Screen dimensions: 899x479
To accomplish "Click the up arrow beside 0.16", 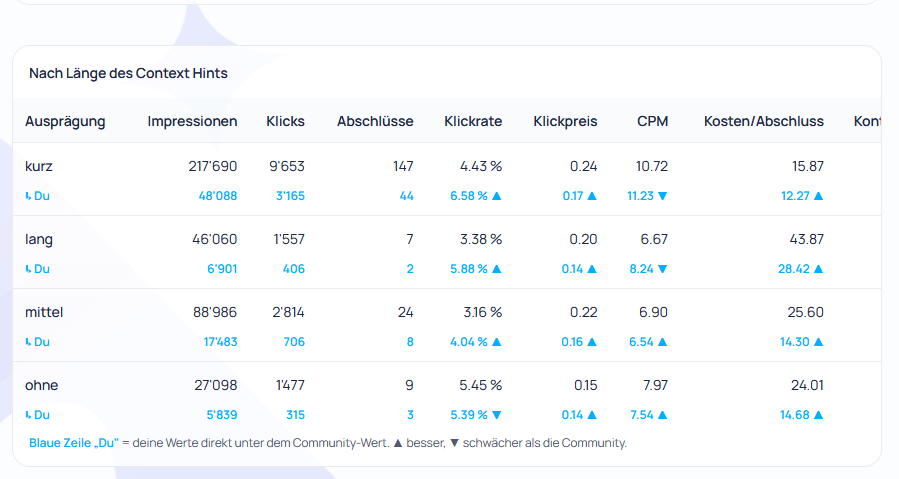I will [592, 341].
